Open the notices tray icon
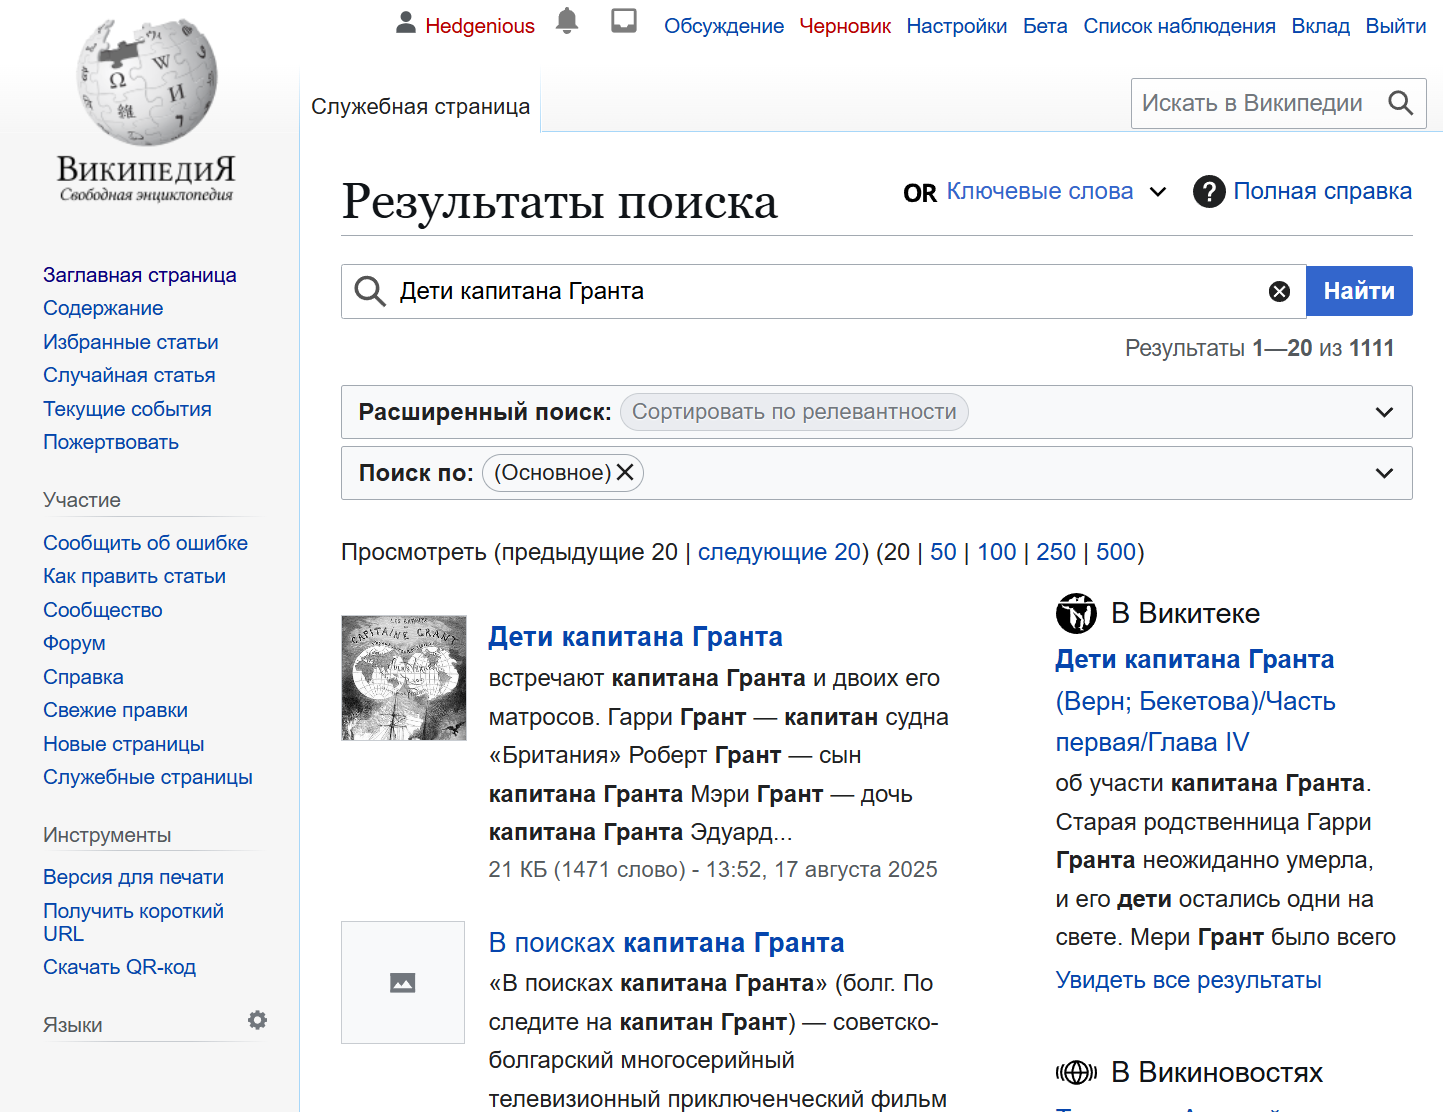Screen dimensions: 1443x1112 [624, 21]
